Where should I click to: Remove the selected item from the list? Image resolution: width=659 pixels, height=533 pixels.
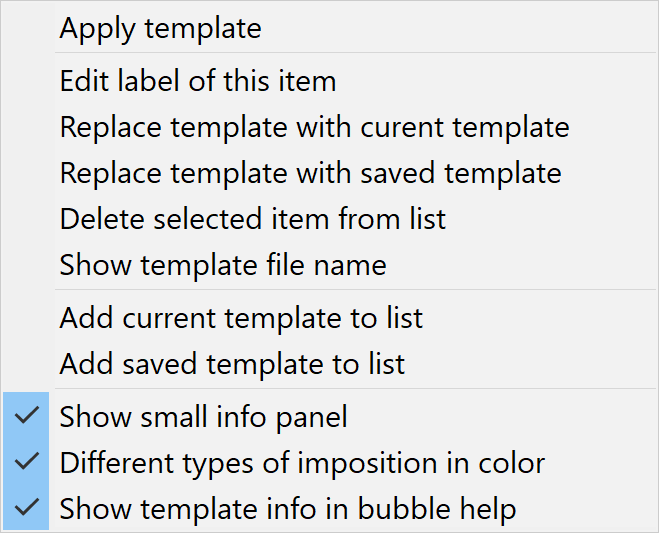coord(252,218)
